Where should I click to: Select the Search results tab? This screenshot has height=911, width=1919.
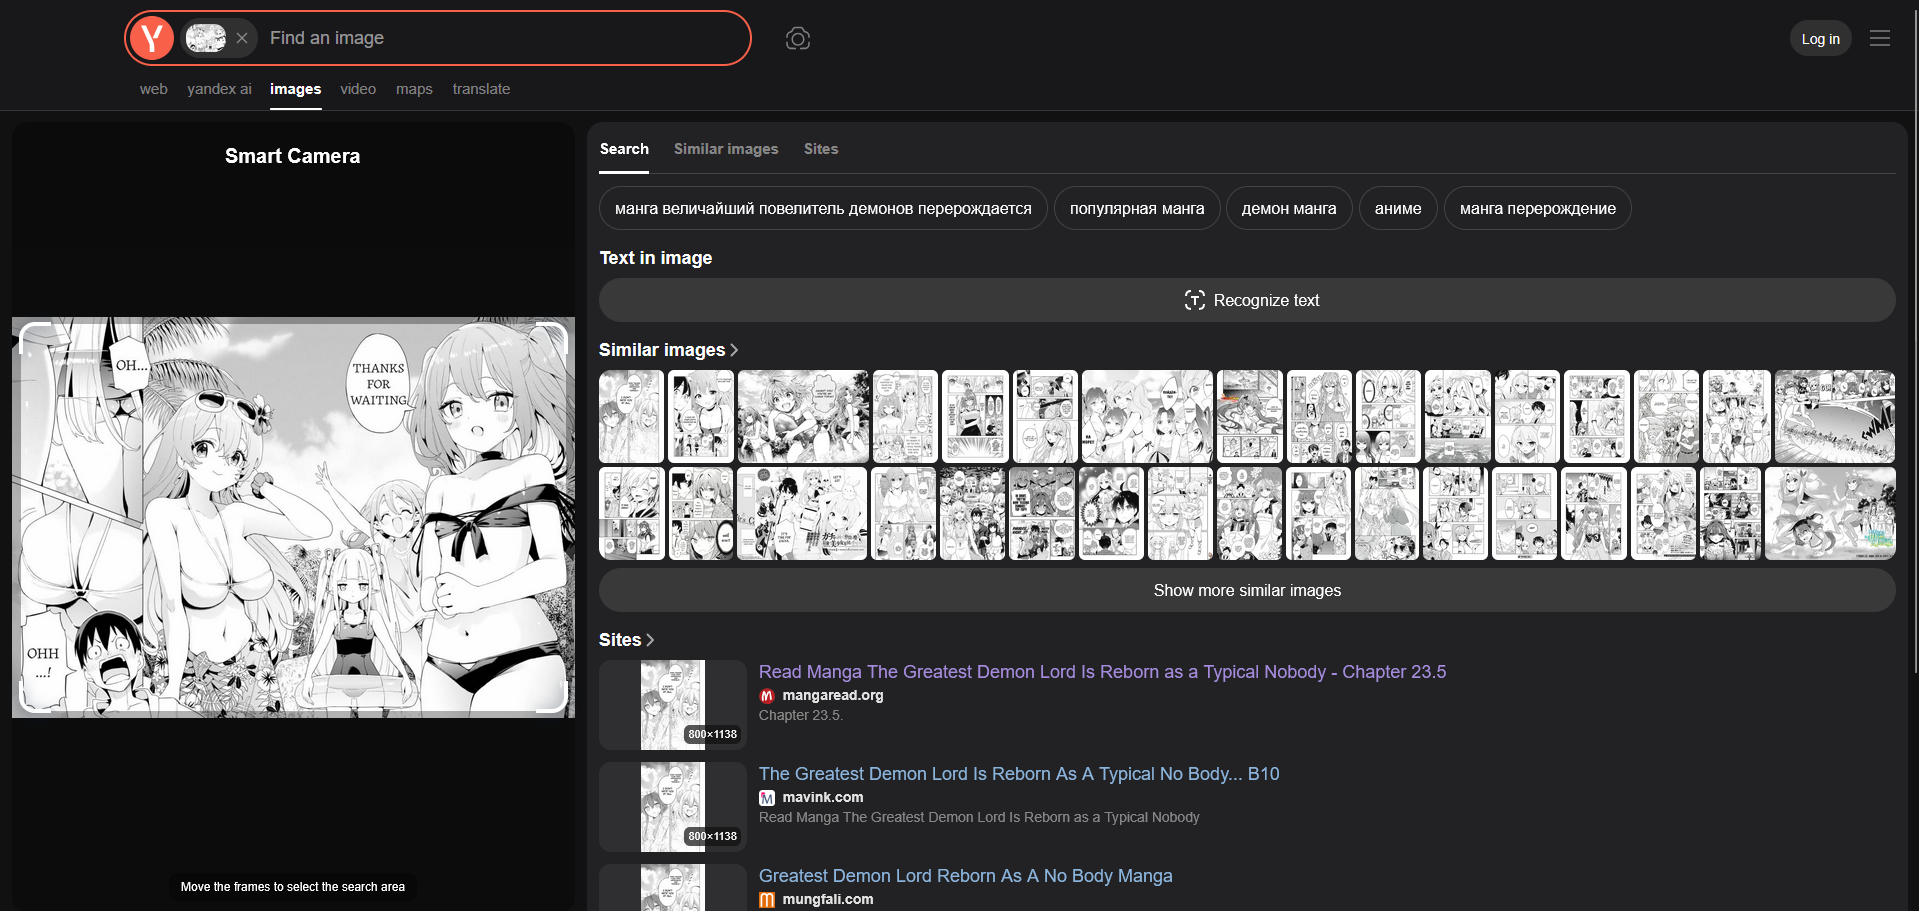point(624,149)
